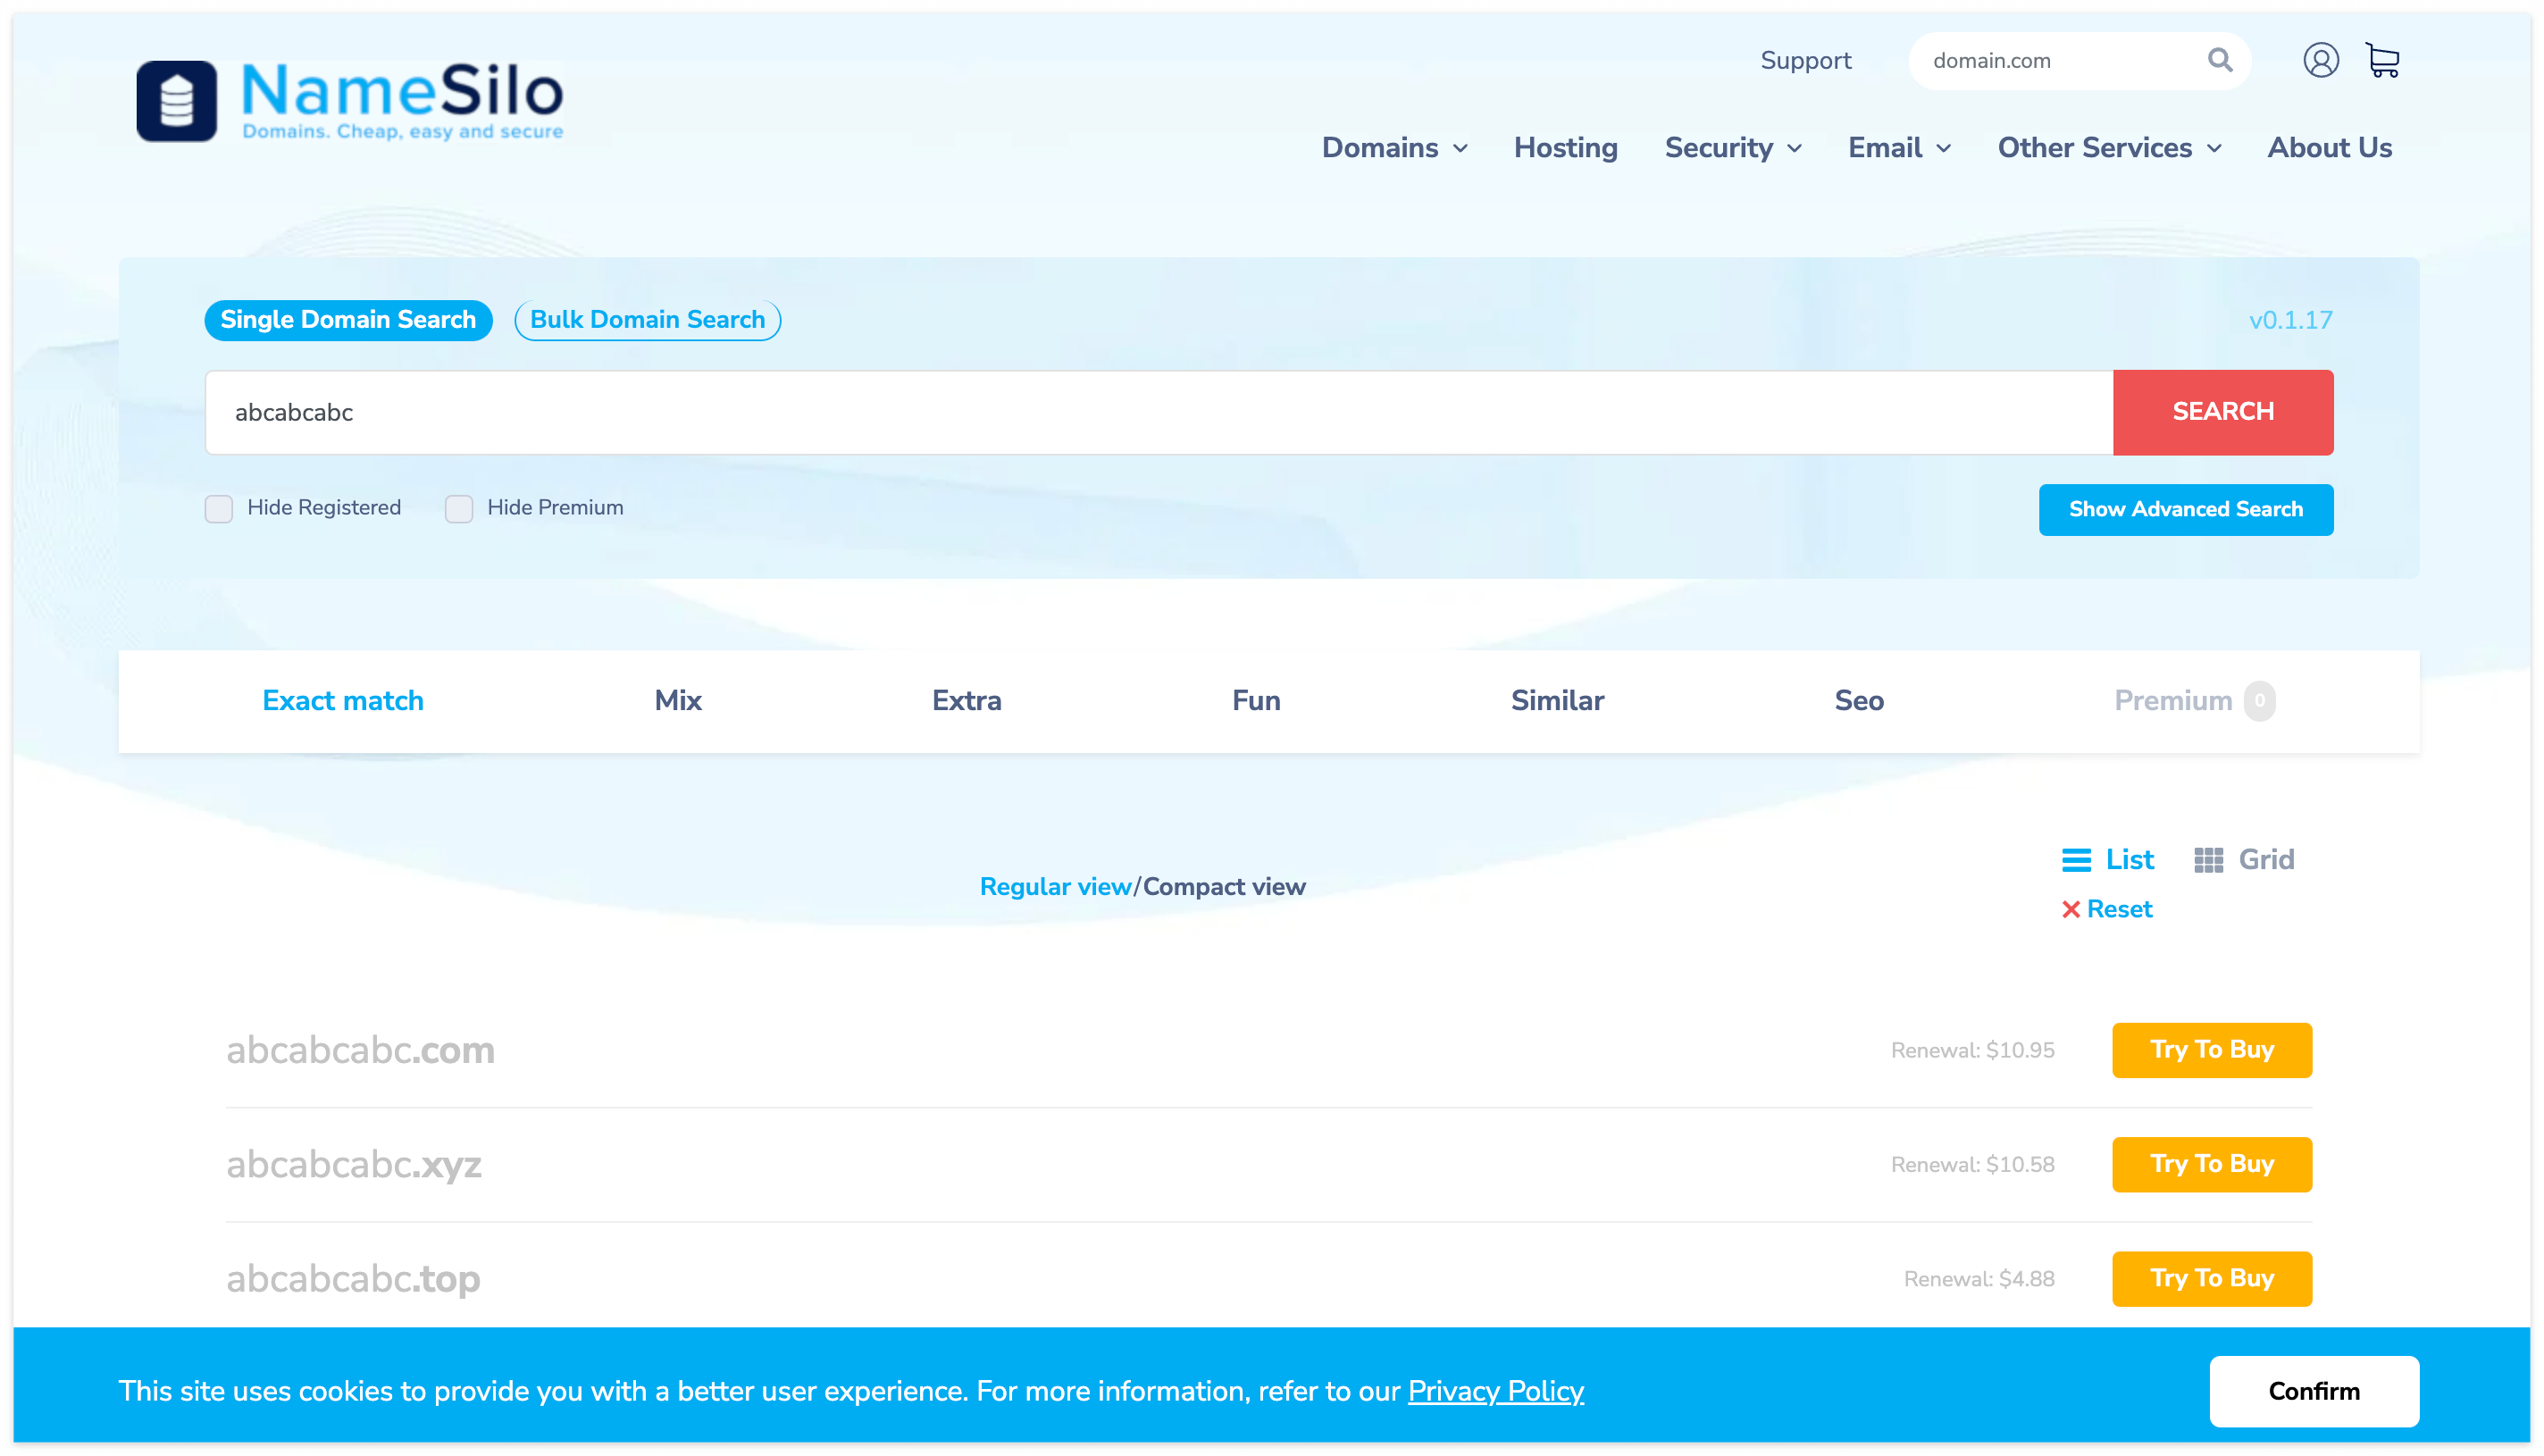
Task: Enable the Hide Registered checkbox
Action: 219,508
